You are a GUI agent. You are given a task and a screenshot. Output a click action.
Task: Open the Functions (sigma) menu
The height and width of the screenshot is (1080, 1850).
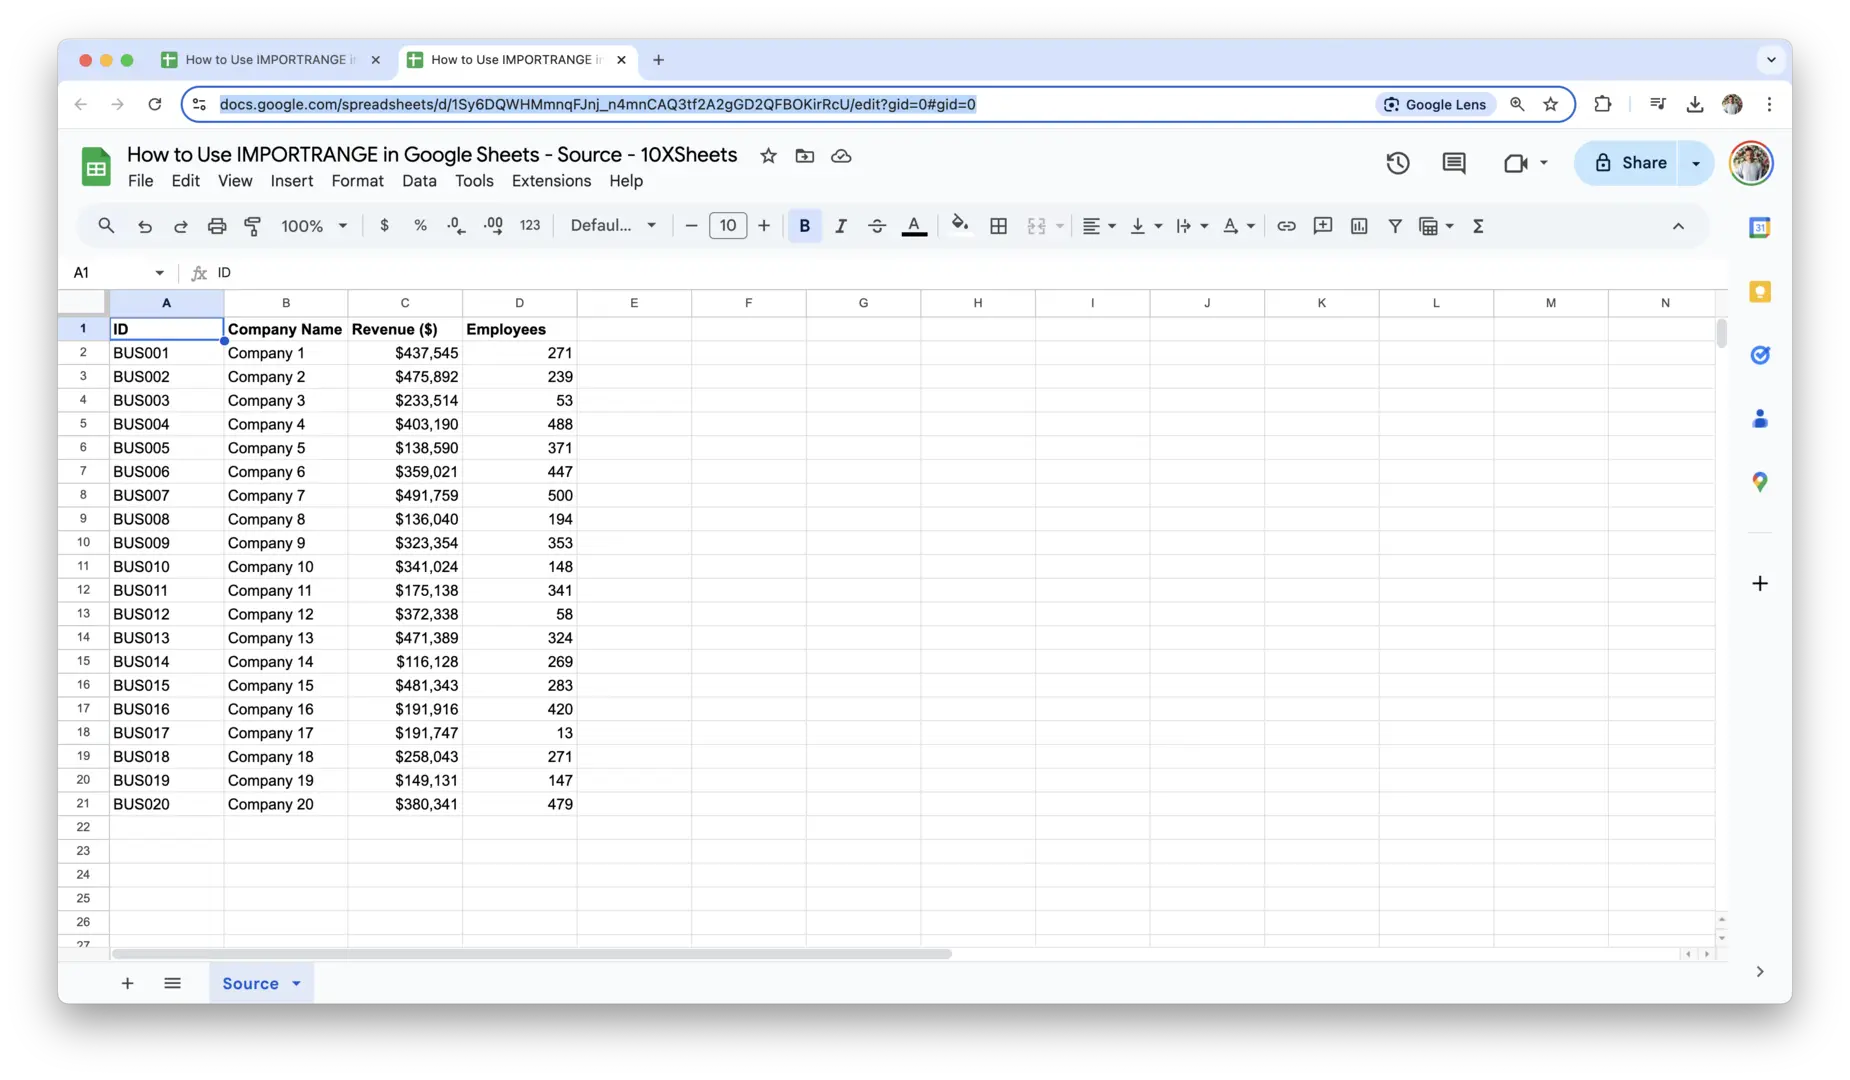pos(1479,226)
